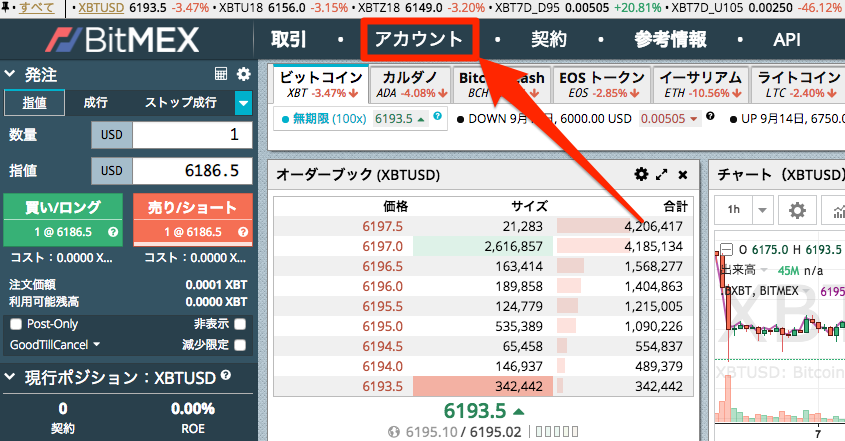The width and height of the screenshot is (845, 441).
Task: Click globe icon near index price
Action: click(x=394, y=432)
